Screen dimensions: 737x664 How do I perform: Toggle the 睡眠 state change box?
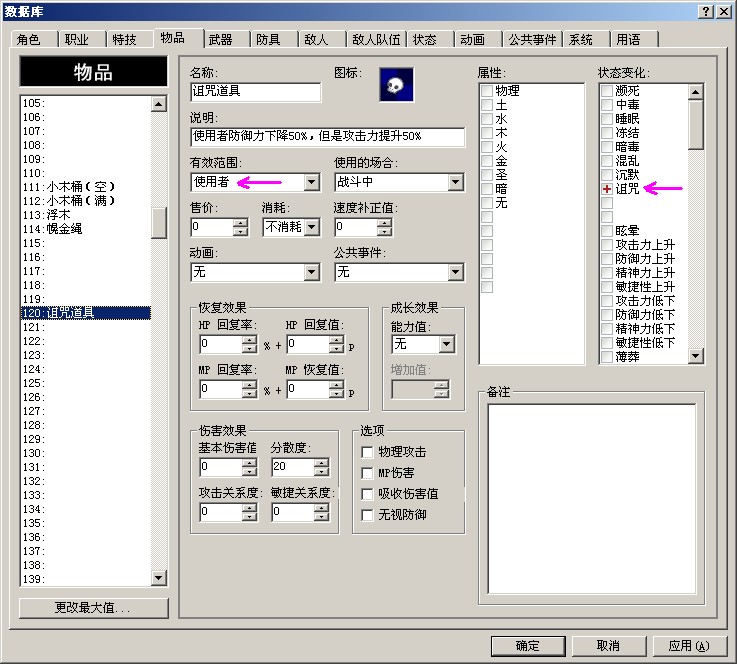tap(607, 118)
